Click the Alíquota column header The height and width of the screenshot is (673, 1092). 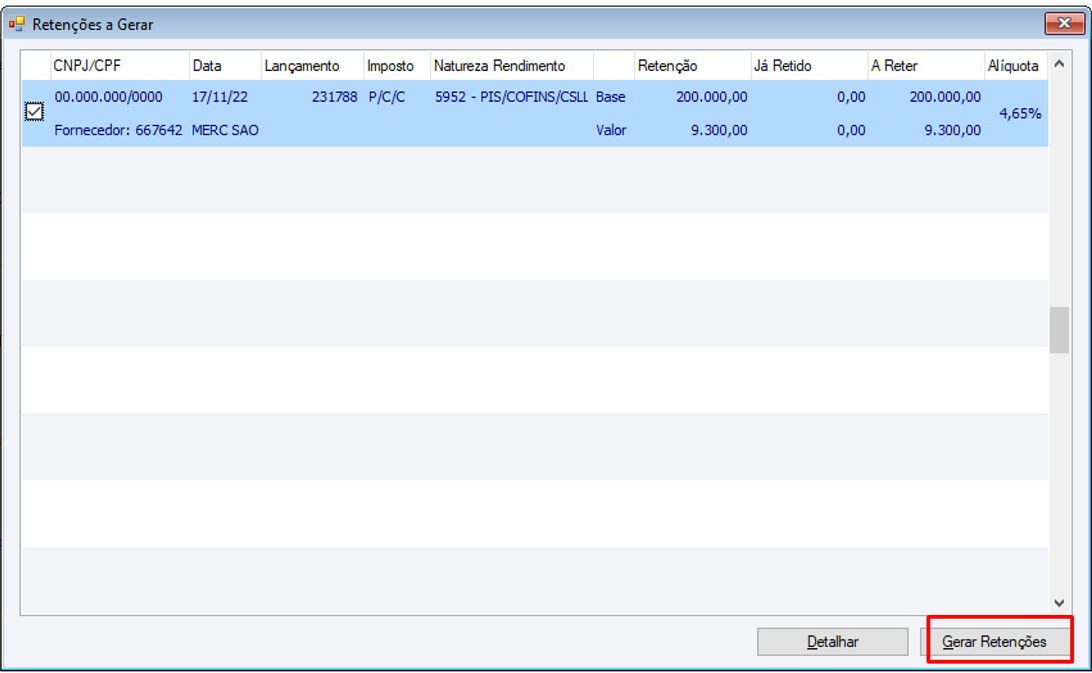[x=1015, y=66]
